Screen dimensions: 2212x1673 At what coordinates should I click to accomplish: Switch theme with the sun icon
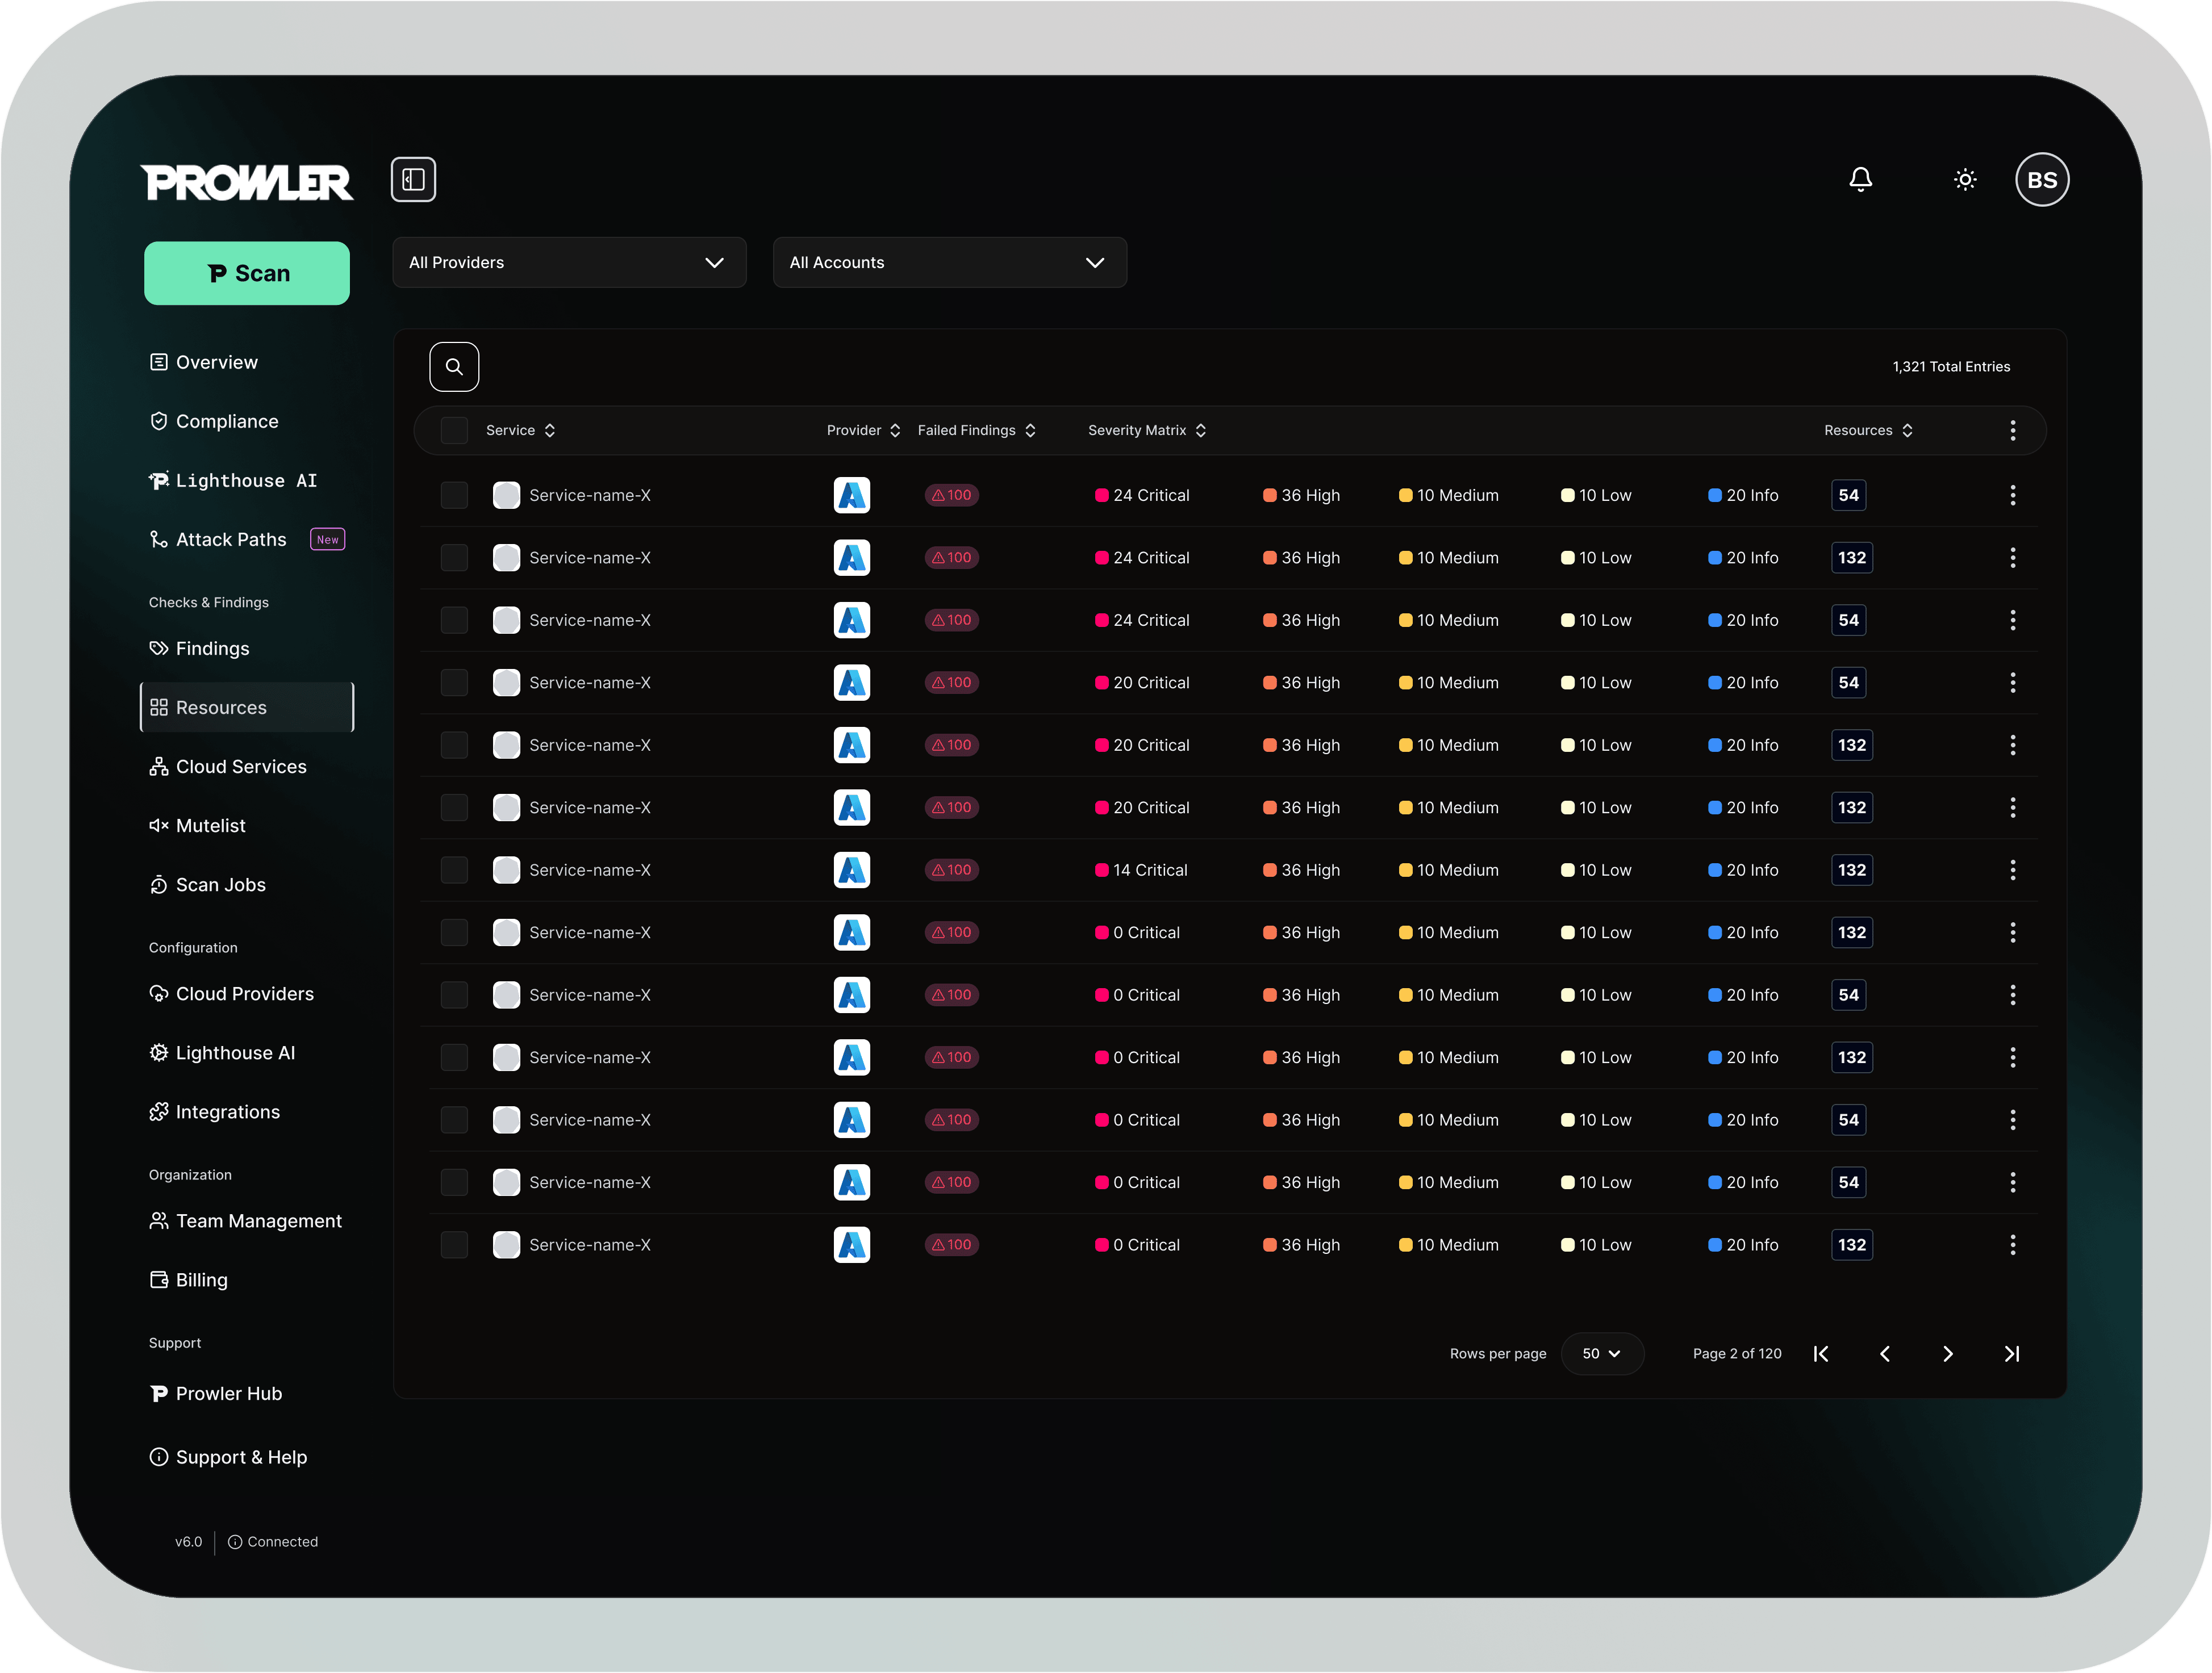tap(1965, 180)
